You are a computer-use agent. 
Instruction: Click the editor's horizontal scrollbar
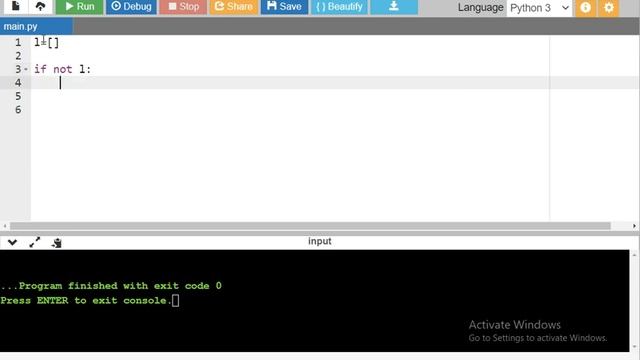(x=310, y=226)
